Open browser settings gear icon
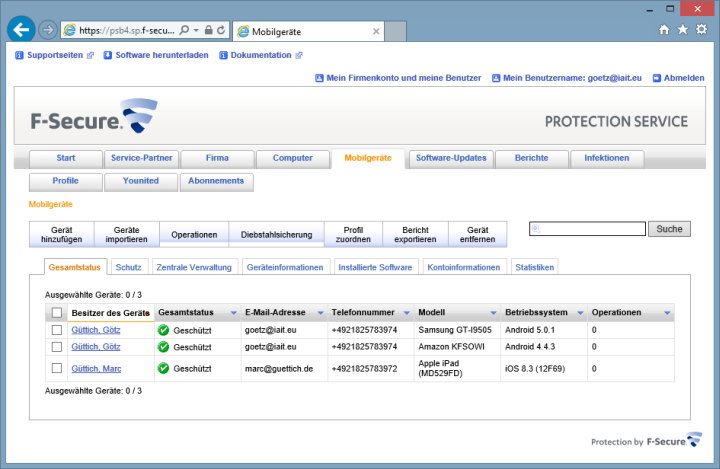This screenshot has width=720, height=469. coord(702,30)
